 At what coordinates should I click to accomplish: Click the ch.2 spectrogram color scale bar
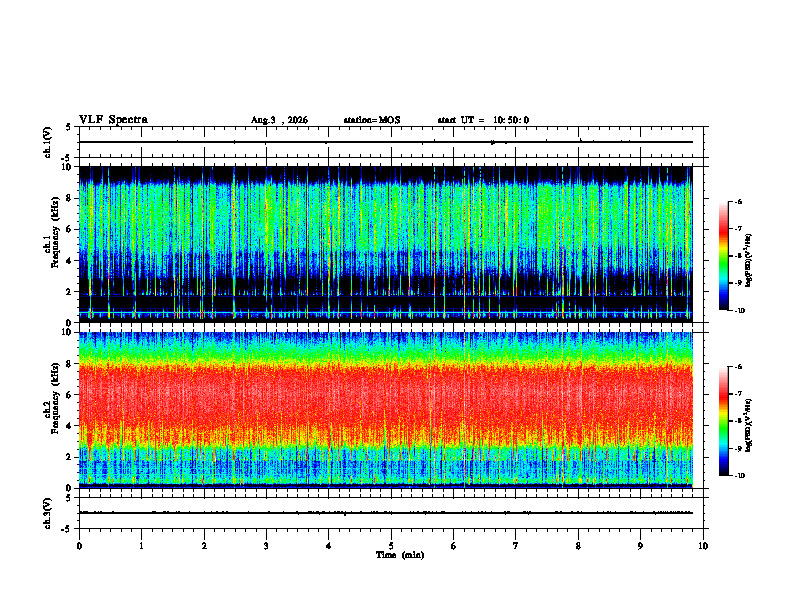click(x=723, y=421)
